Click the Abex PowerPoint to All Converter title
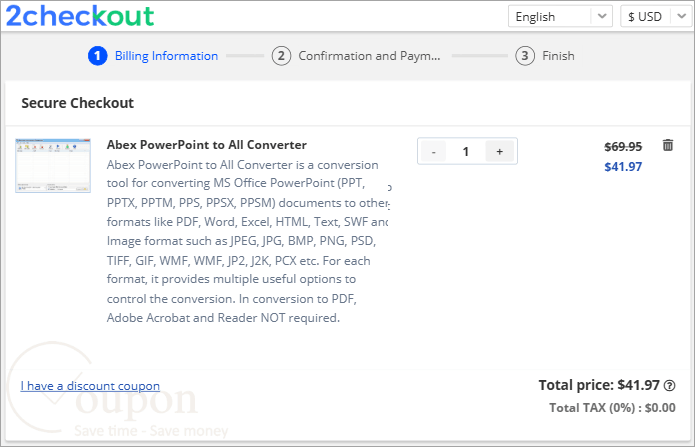The width and height of the screenshot is (695, 447). 207,145
